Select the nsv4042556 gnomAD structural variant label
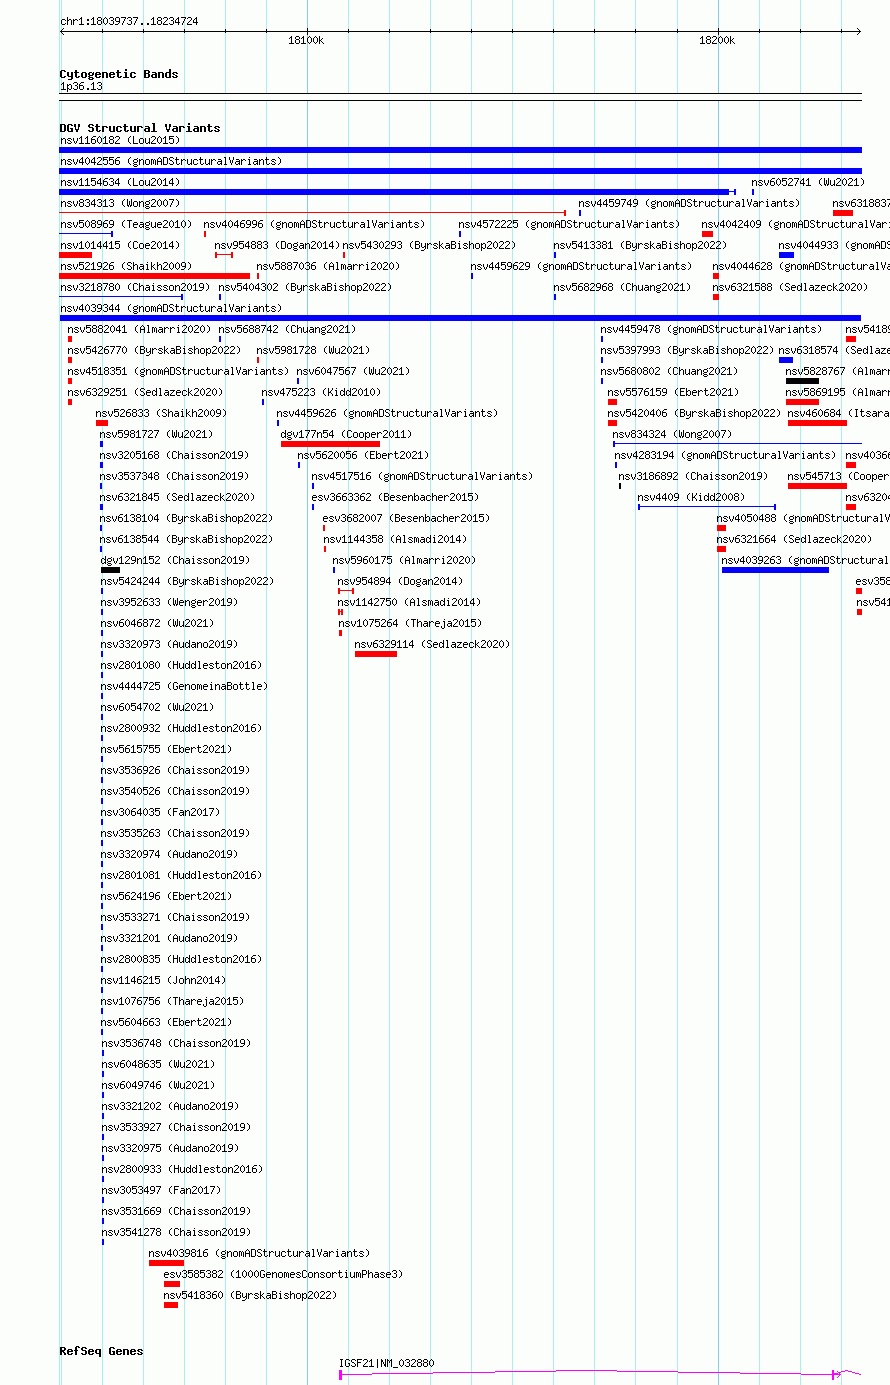The image size is (890, 1385). 171,161
